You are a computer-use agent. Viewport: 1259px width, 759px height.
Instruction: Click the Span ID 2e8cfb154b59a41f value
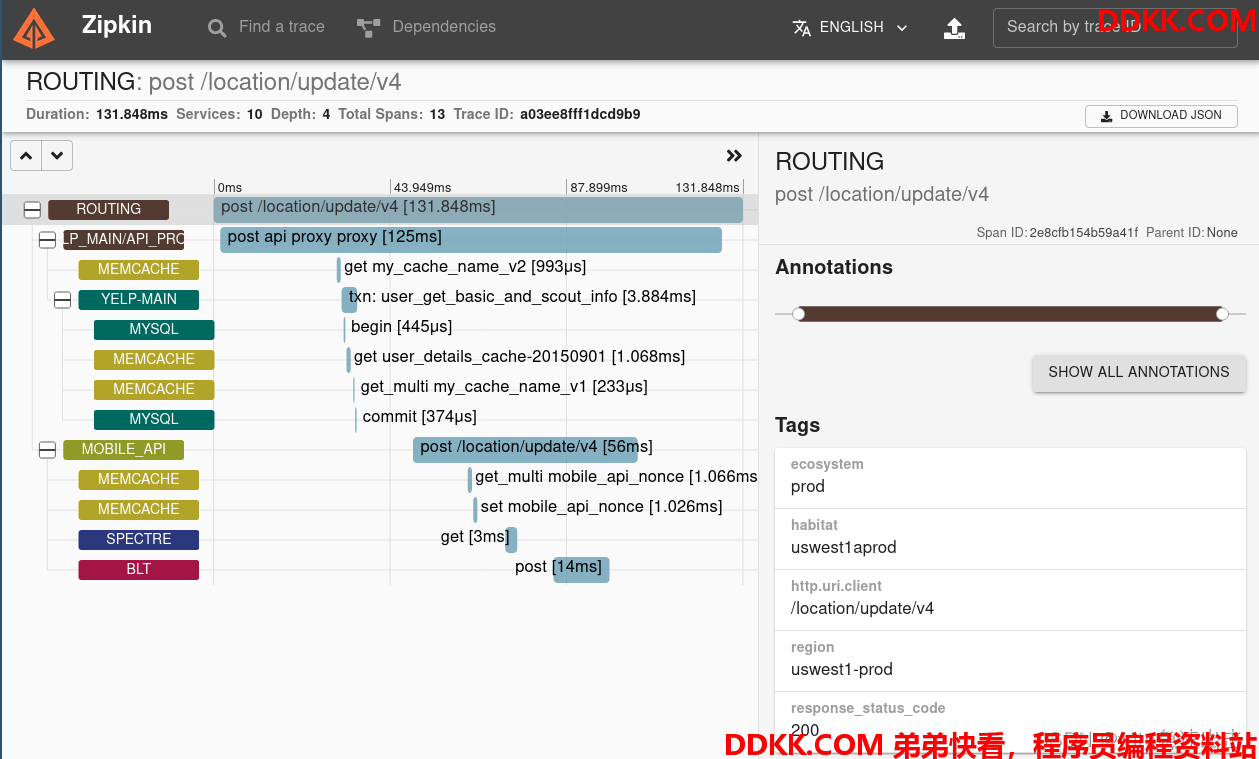[x=1083, y=233]
